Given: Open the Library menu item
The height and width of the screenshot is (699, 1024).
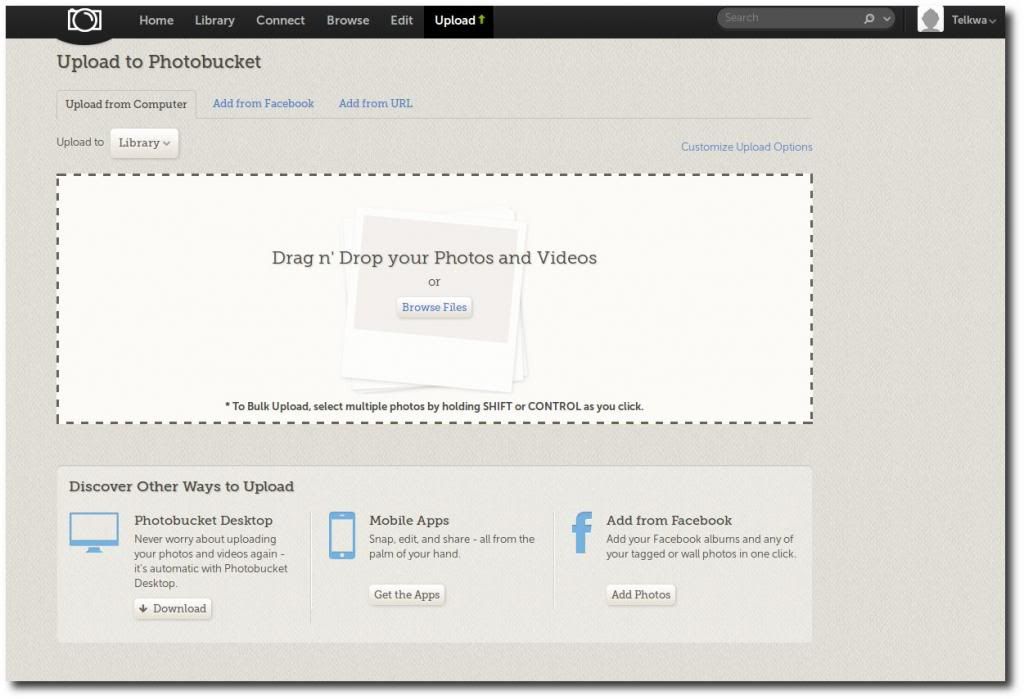Looking at the screenshot, I should 214,20.
